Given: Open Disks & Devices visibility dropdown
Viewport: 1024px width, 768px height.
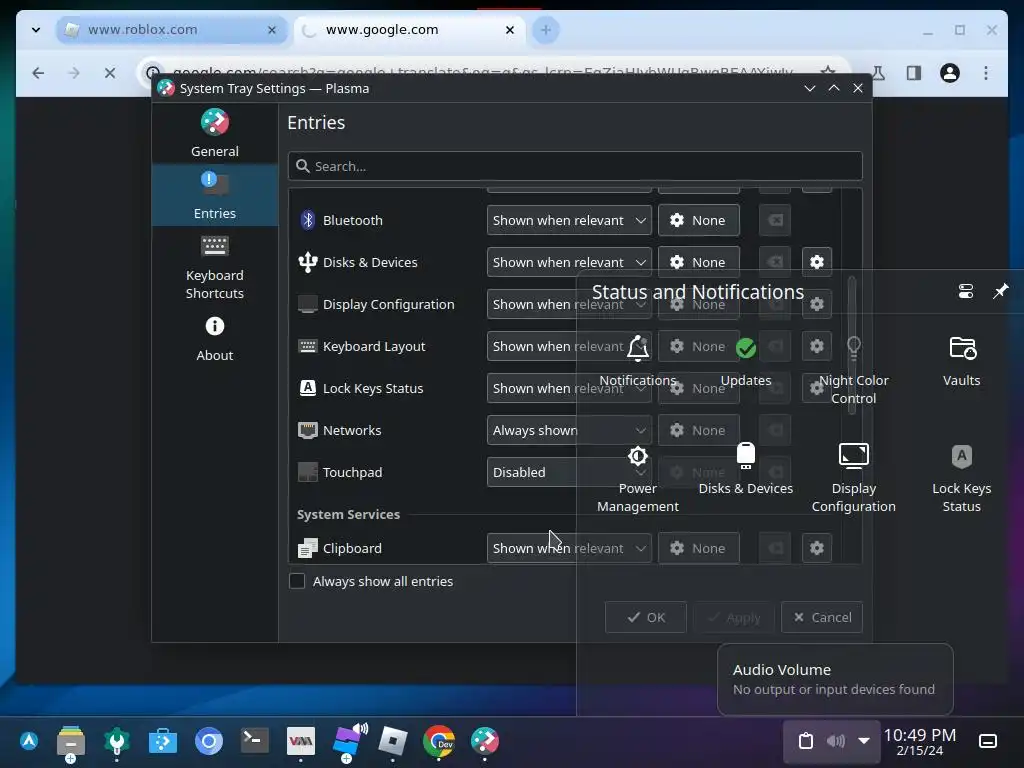Looking at the screenshot, I should 569,262.
